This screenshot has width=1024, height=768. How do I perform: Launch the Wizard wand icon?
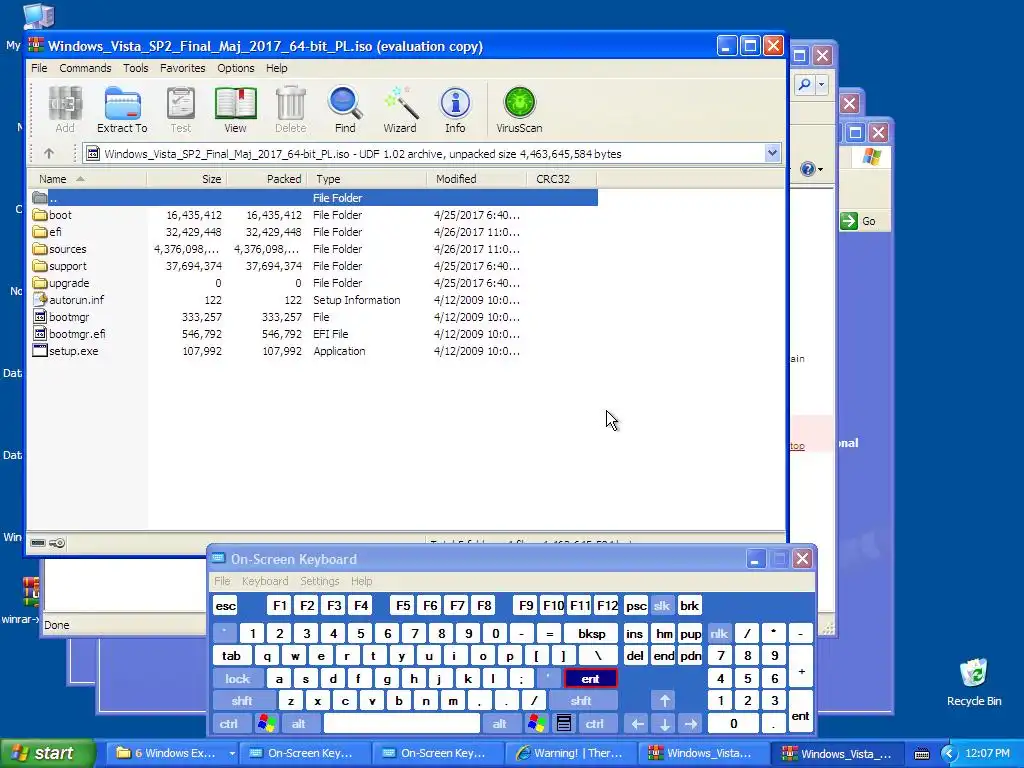point(400,110)
